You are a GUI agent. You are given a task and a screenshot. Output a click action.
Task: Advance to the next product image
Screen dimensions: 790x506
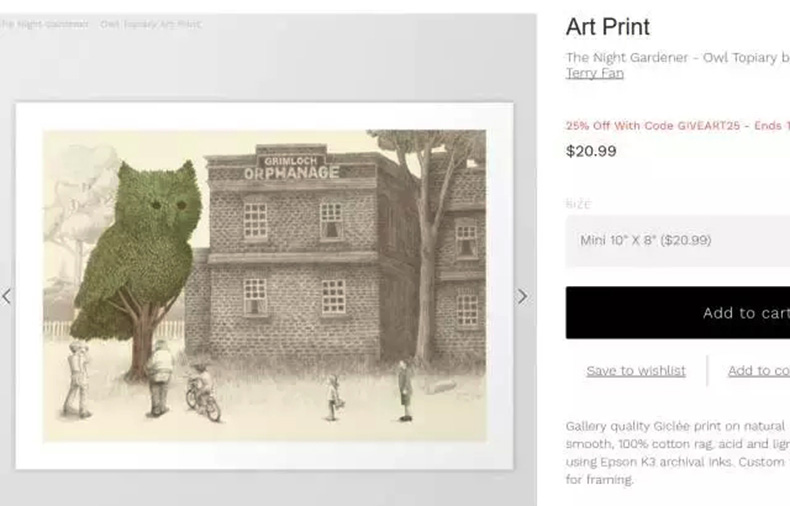click(x=522, y=296)
